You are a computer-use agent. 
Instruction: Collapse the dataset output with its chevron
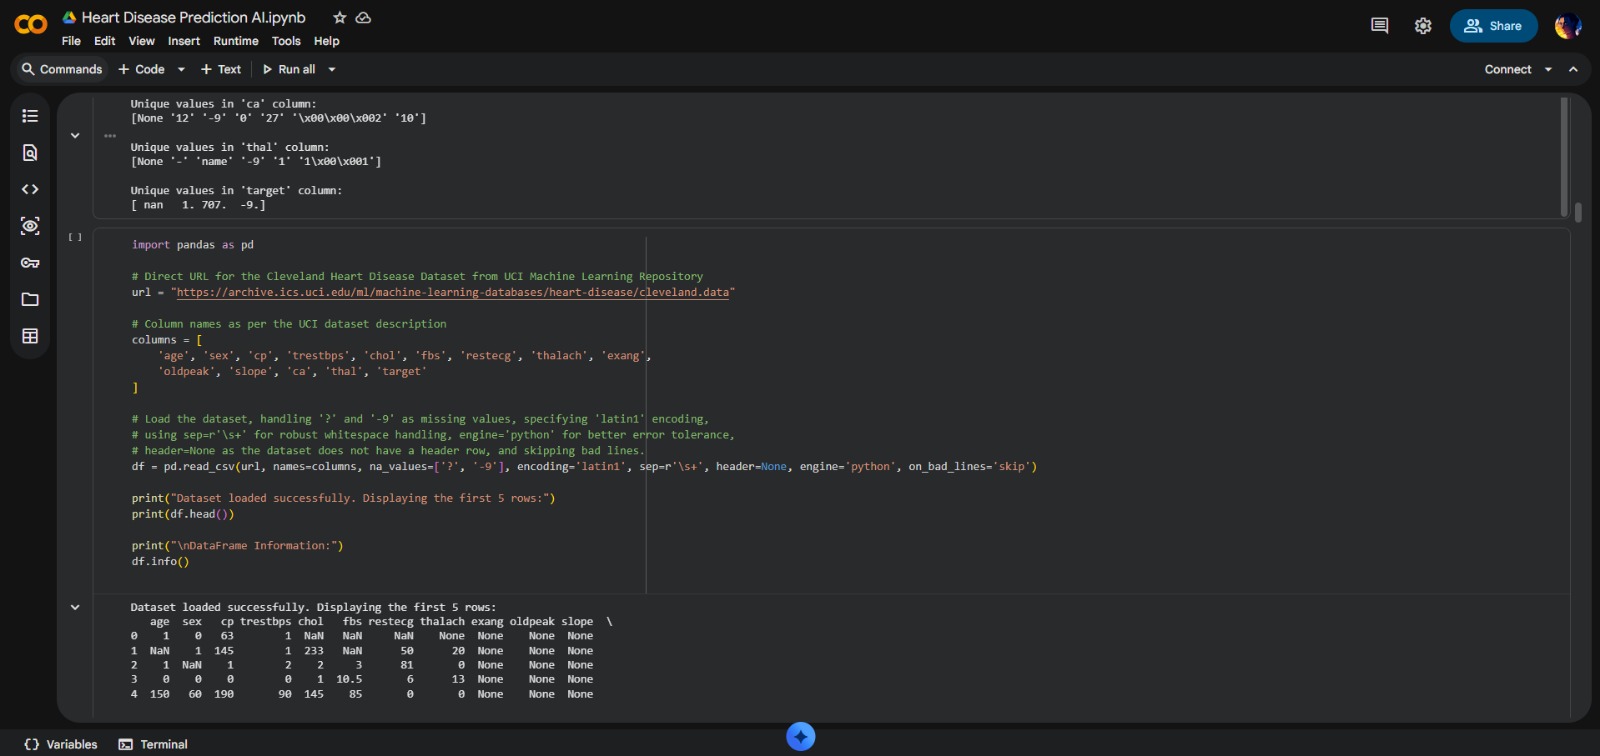pos(75,607)
